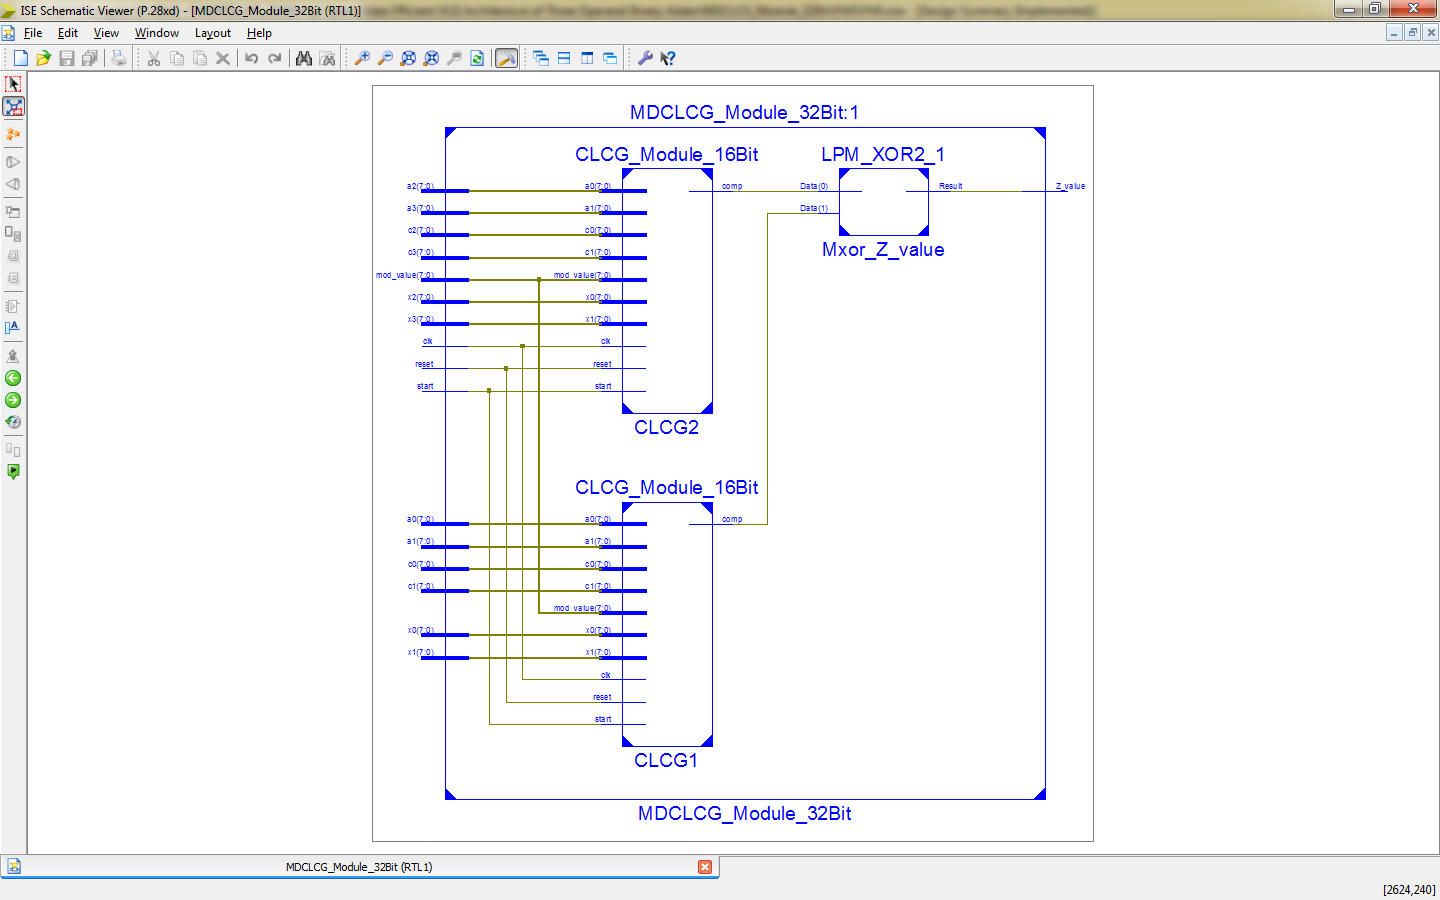Click the blue text label A icon
Viewport: 1440px width, 900px height.
click(13, 328)
